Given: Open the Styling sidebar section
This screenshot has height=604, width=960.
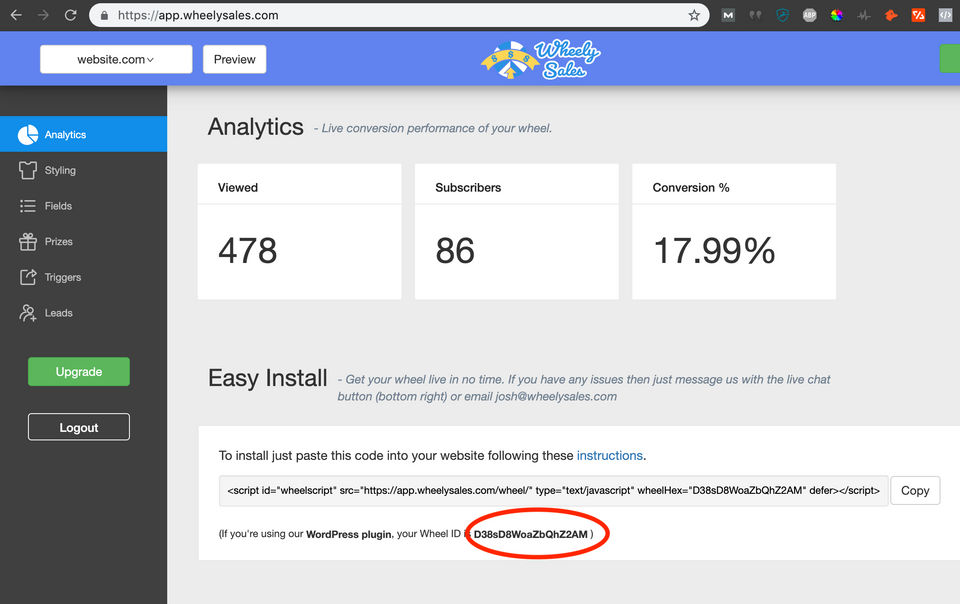Looking at the screenshot, I should pos(83,170).
